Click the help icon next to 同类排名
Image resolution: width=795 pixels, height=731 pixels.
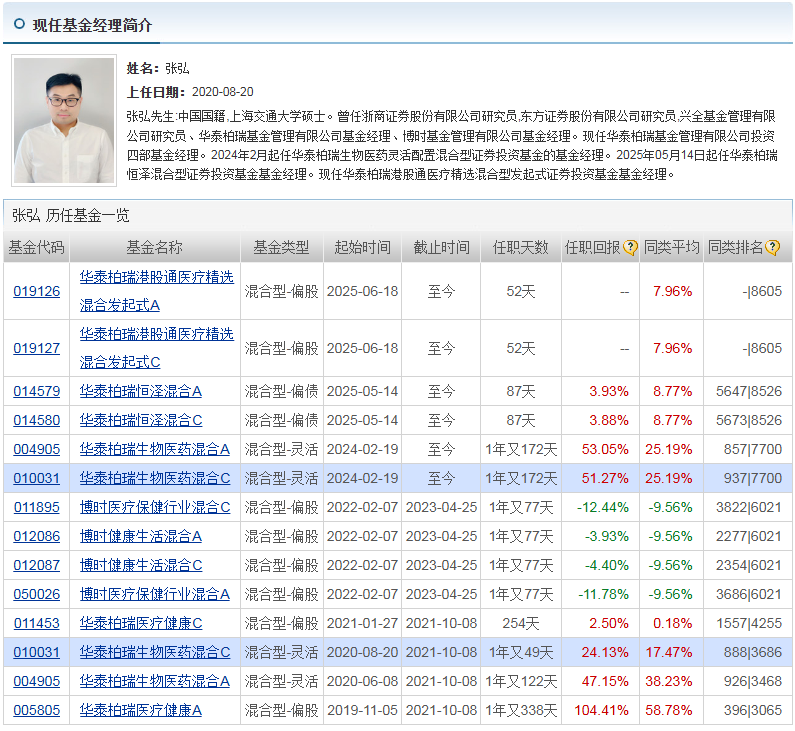772,247
